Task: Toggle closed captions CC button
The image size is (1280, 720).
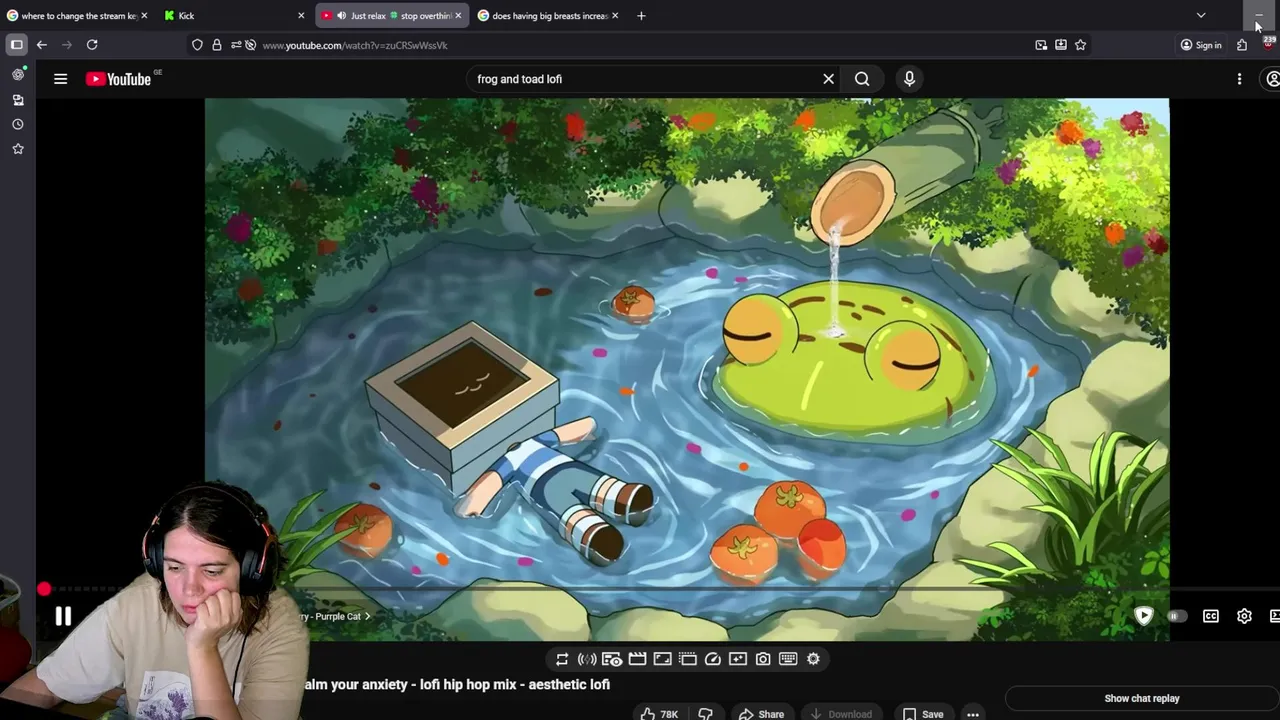Action: 1211,617
